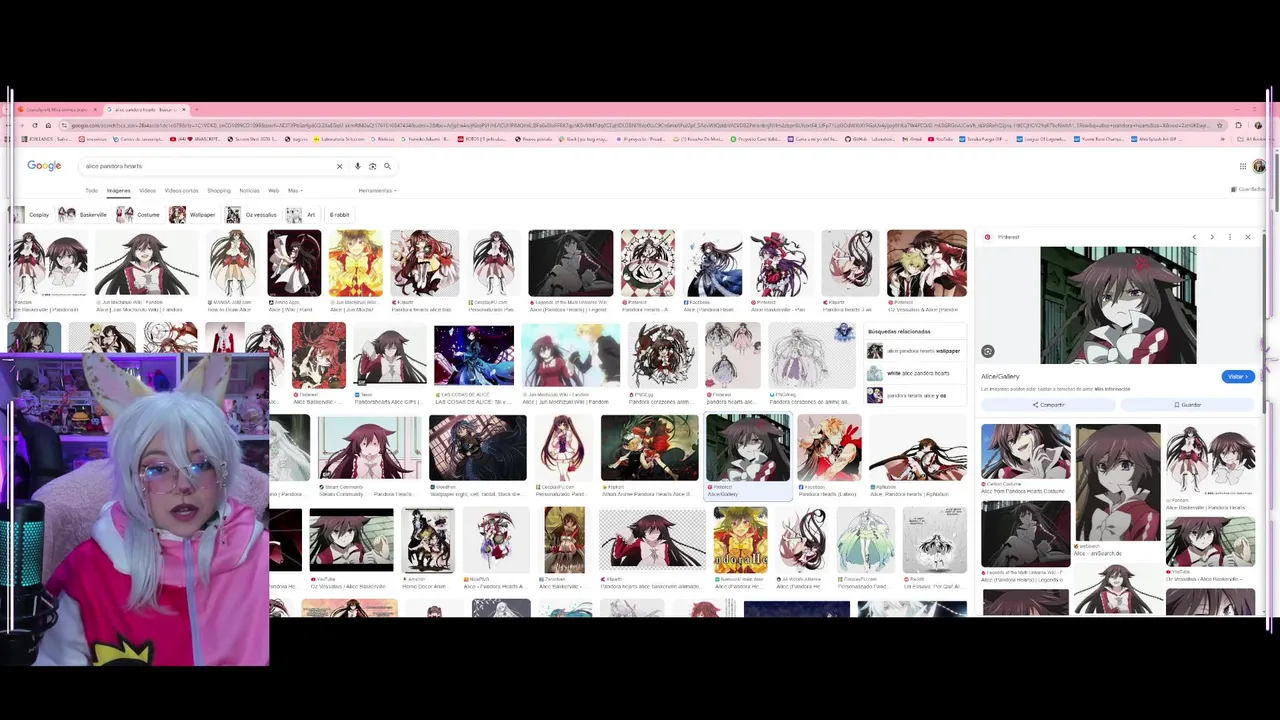Switch to the Web results tab
This screenshot has height=720, width=1280.
(273, 190)
